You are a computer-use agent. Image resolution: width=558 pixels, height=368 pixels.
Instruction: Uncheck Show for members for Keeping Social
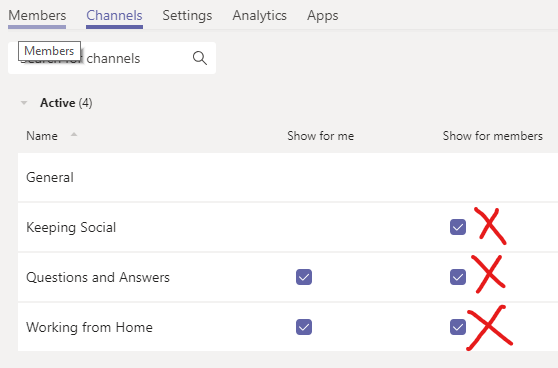[x=458, y=227]
